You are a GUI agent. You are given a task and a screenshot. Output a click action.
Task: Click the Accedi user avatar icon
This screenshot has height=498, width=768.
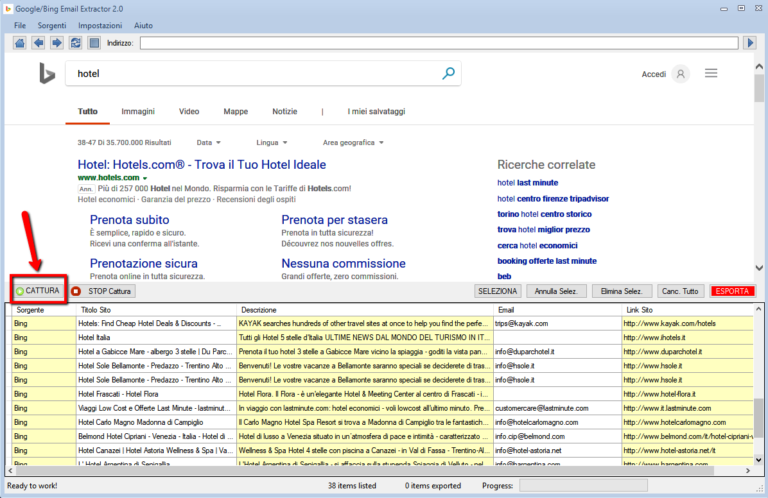(x=681, y=74)
